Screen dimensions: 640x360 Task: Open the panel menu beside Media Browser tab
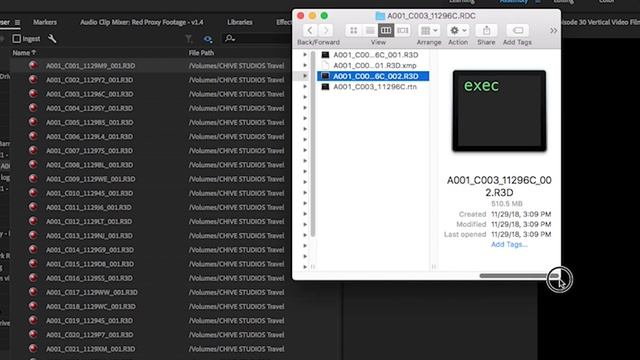click(18, 22)
